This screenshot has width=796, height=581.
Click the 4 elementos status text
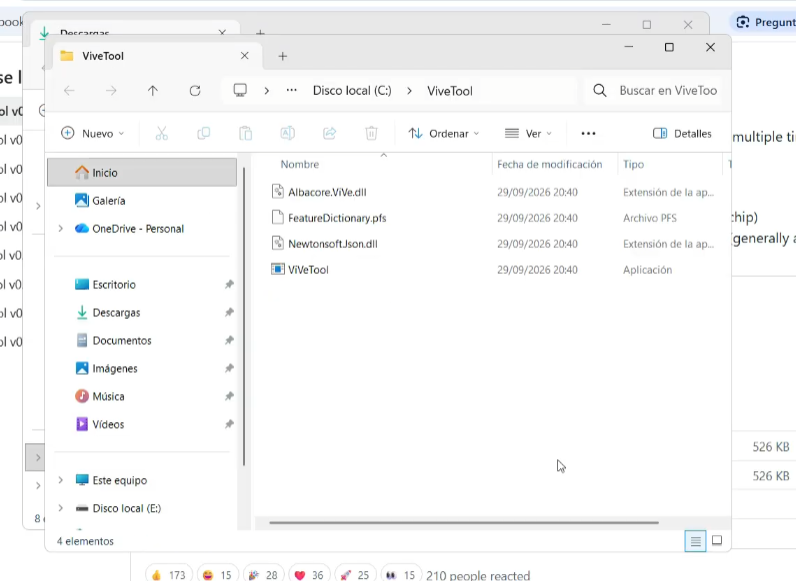(85, 541)
